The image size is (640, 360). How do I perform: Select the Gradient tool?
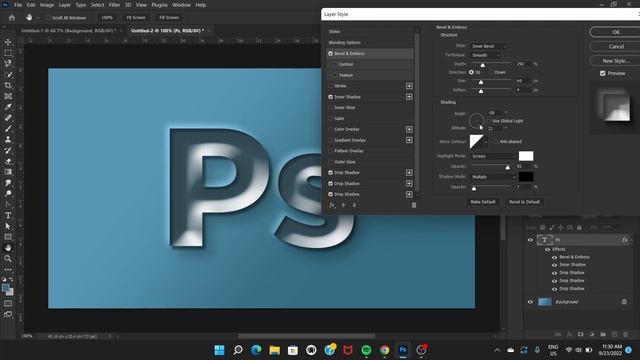click(x=8, y=172)
